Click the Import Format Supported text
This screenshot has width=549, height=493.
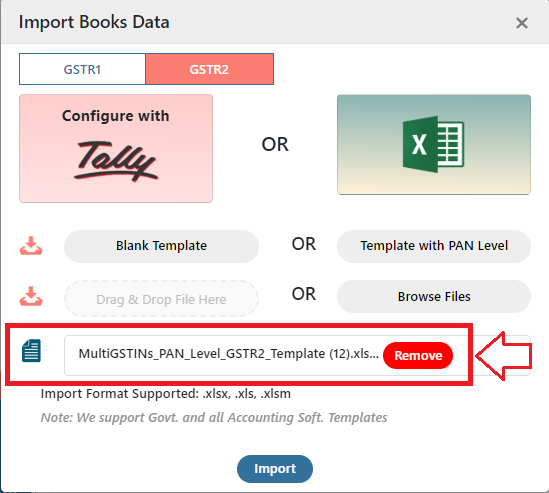click(x=166, y=394)
